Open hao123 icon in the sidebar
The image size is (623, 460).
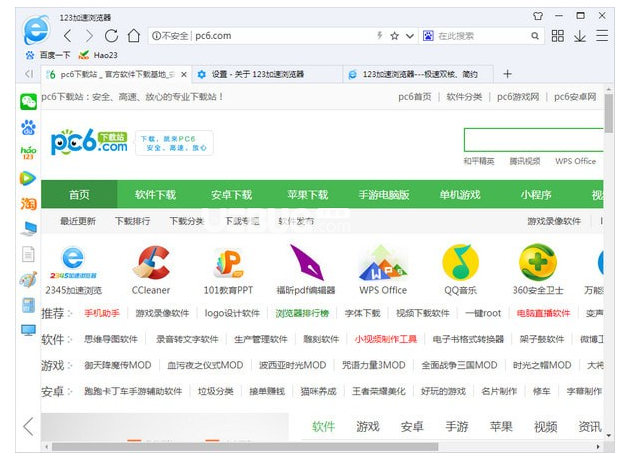tap(28, 153)
